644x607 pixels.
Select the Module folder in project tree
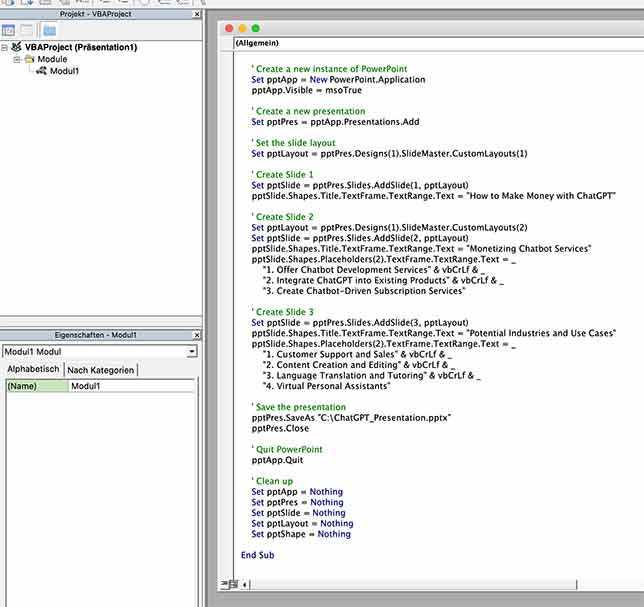pyautogui.click(x=52, y=59)
